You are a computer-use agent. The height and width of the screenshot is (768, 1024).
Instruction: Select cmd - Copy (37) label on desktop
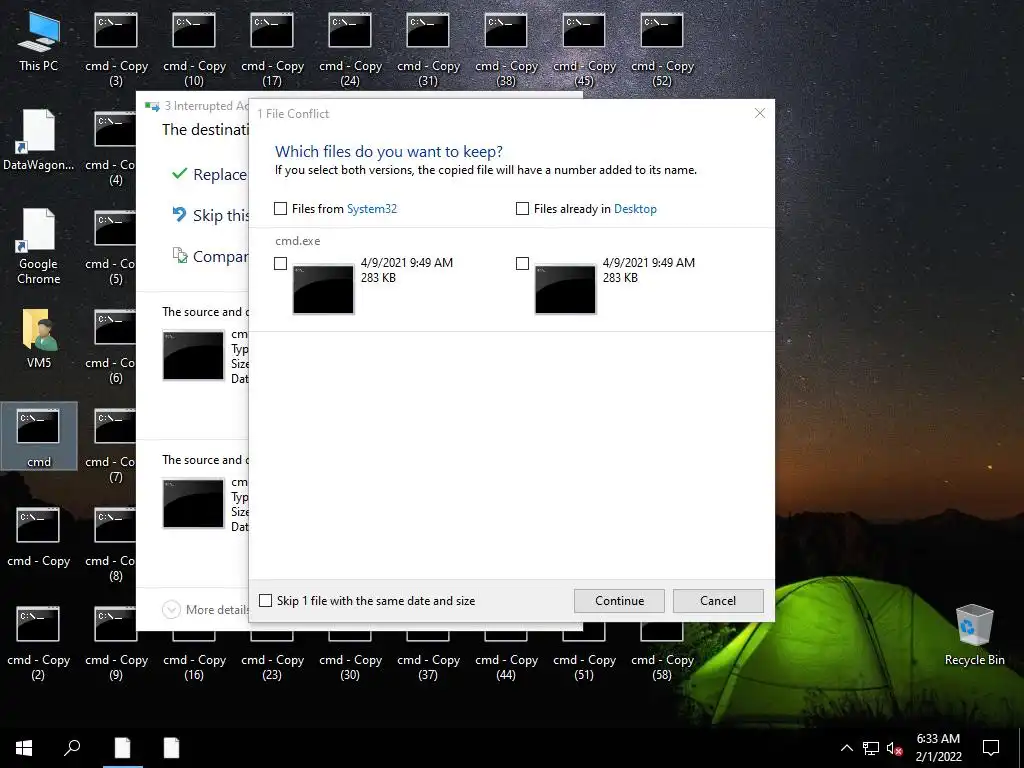point(428,667)
